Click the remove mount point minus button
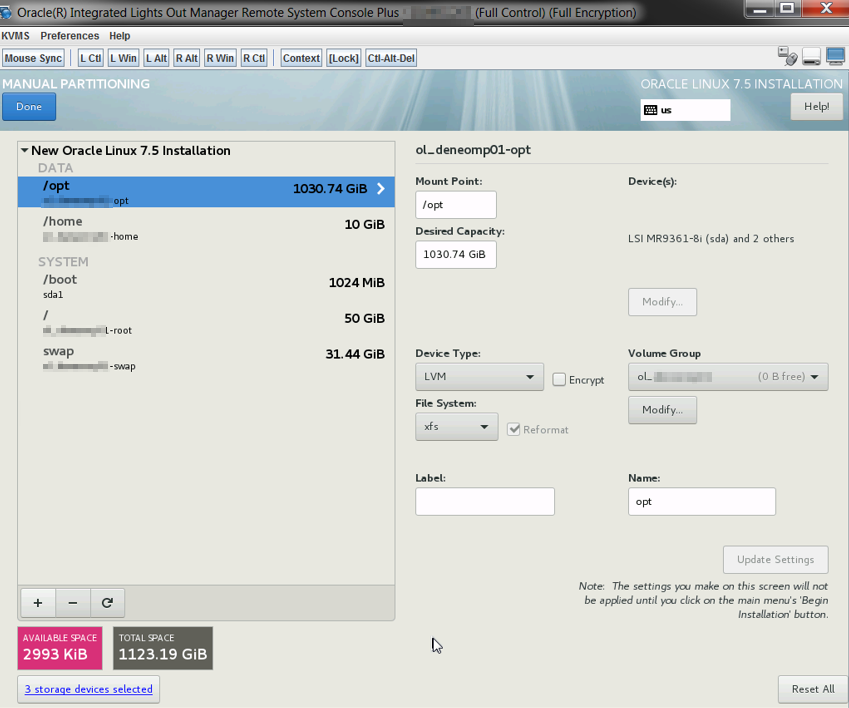The width and height of the screenshot is (849, 708). [x=73, y=602]
